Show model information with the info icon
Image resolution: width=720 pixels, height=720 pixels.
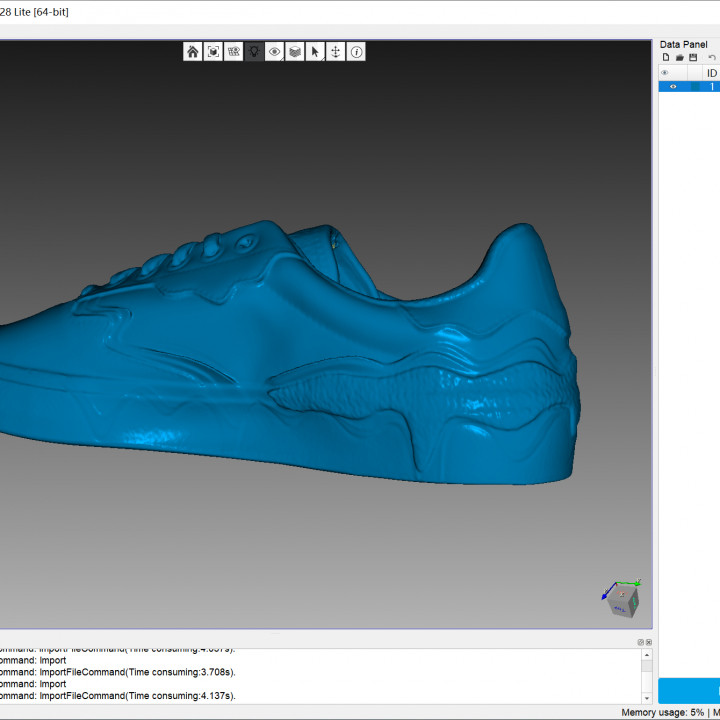(x=356, y=51)
